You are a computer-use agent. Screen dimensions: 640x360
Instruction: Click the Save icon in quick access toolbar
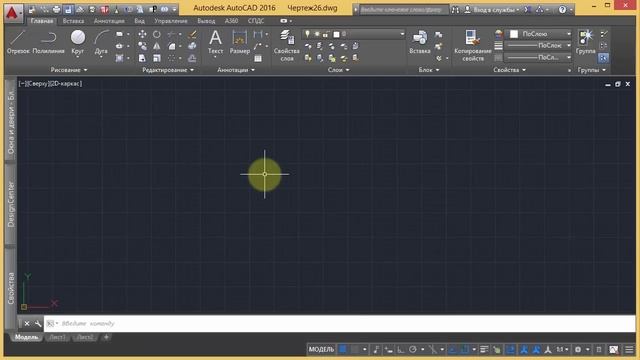(68, 9)
